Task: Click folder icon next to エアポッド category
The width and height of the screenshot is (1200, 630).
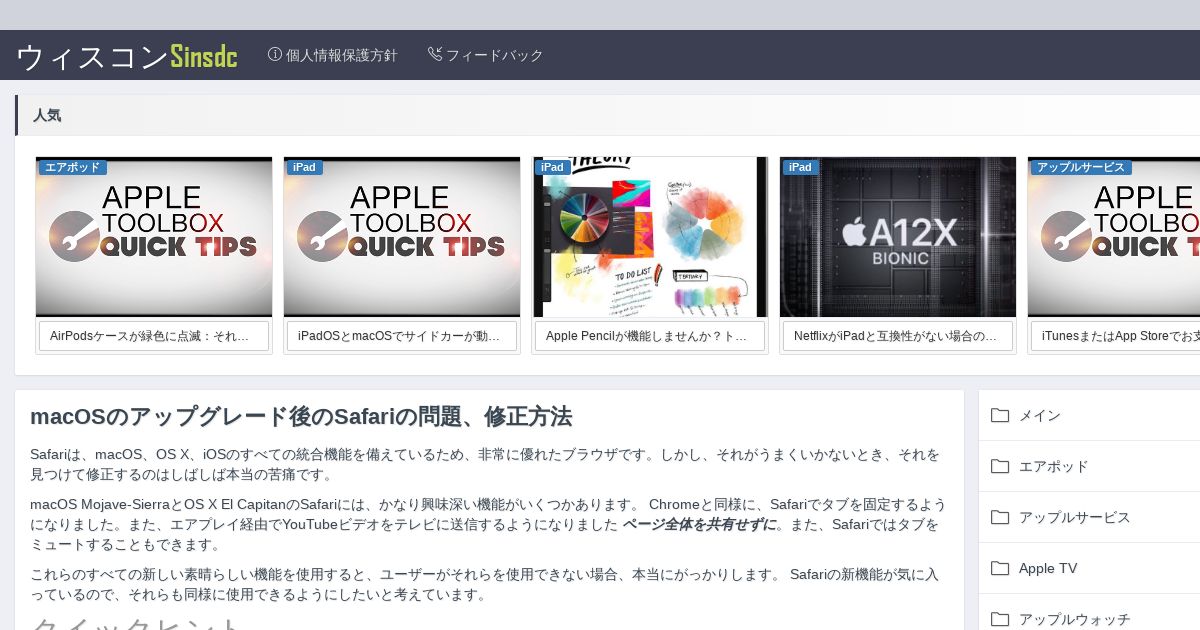Action: point(1000,466)
